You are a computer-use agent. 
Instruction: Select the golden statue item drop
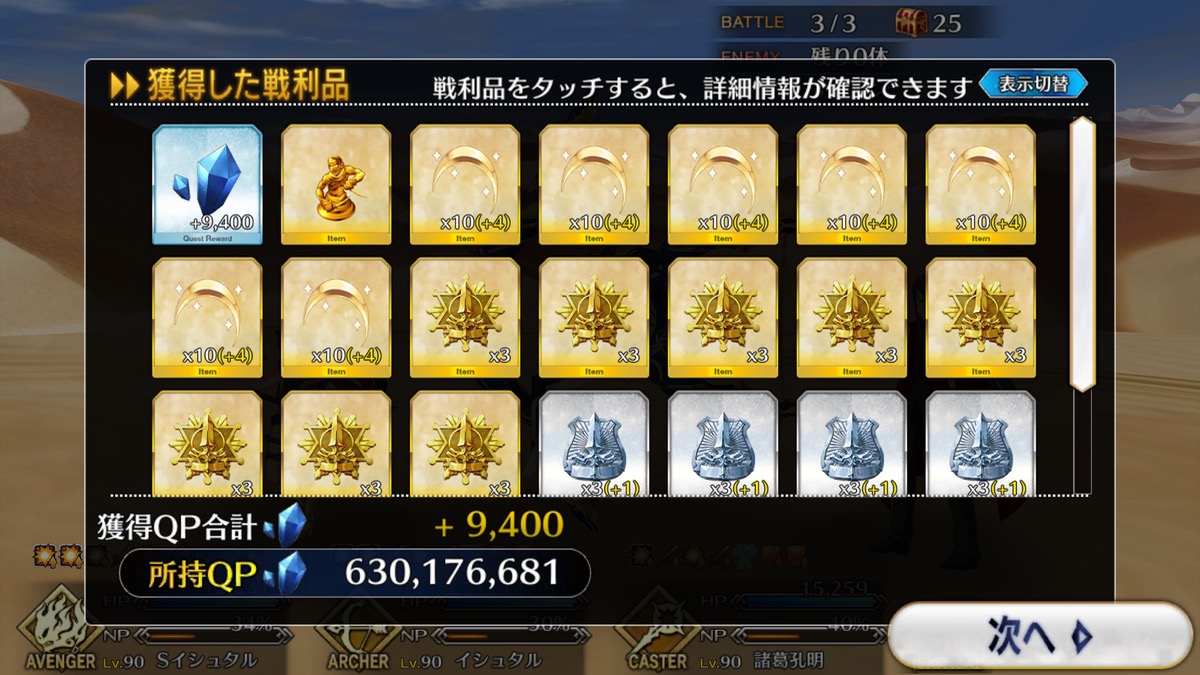[336, 185]
